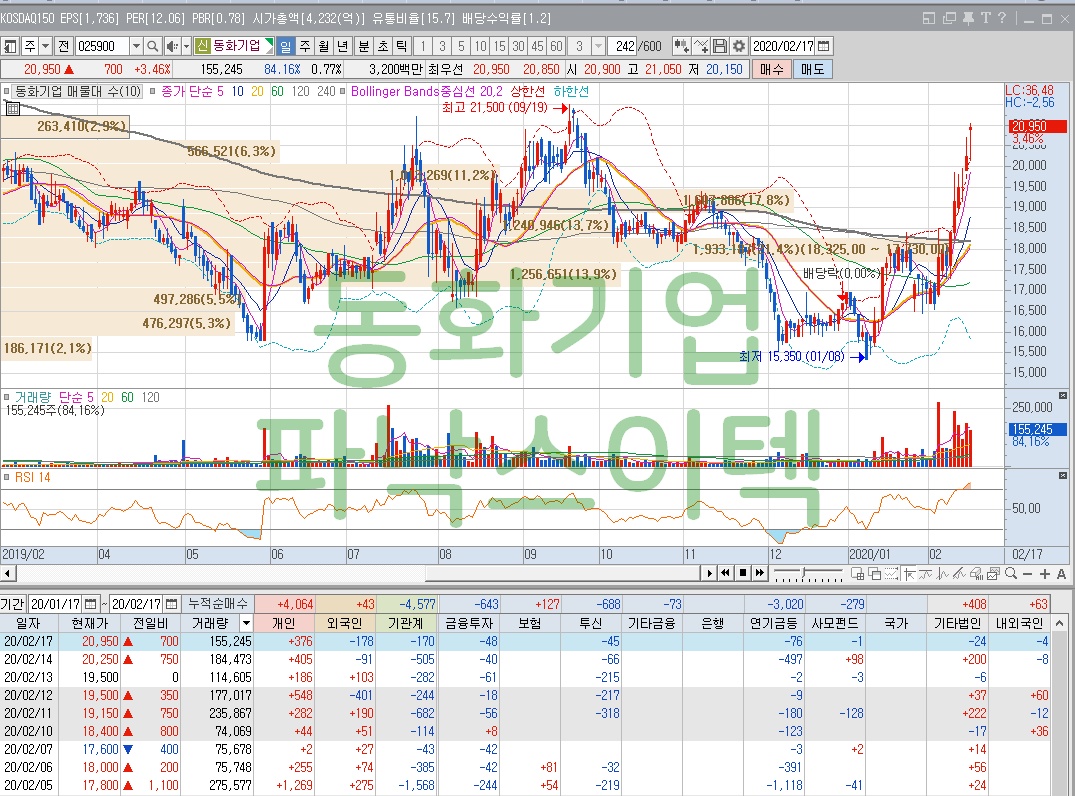
Task: Expand the stock code history dropdown
Action: pyautogui.click(x=136, y=46)
